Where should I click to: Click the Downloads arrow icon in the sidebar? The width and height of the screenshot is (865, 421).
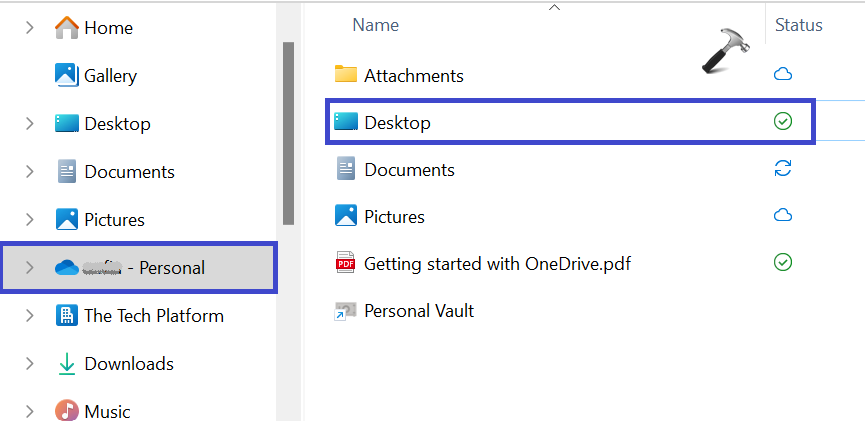click(66, 364)
